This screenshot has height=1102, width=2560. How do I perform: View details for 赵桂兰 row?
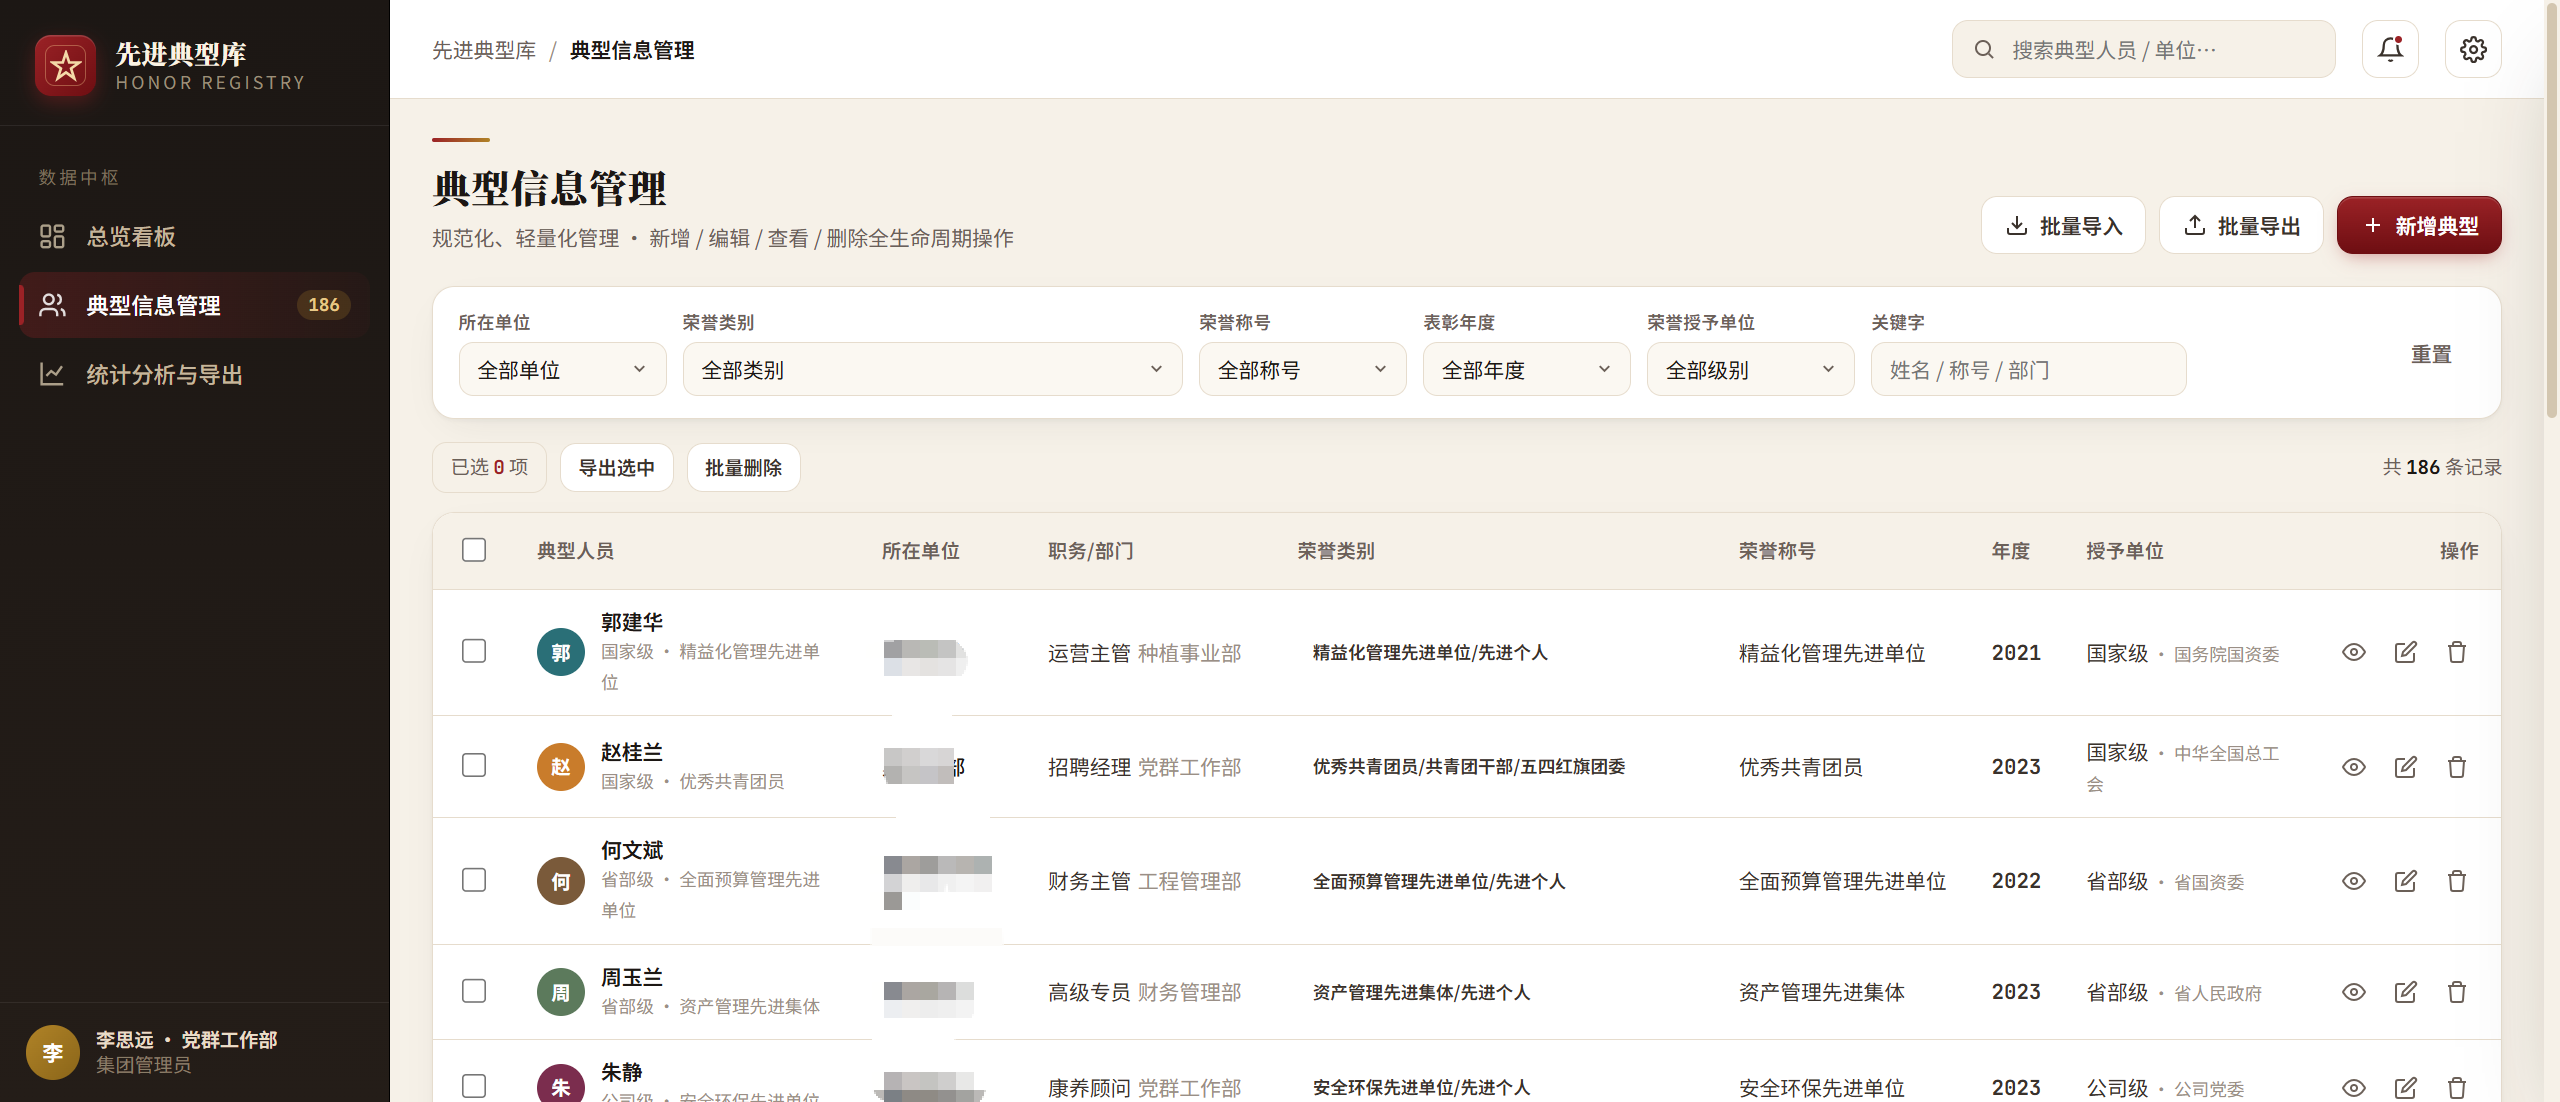pos(2354,767)
